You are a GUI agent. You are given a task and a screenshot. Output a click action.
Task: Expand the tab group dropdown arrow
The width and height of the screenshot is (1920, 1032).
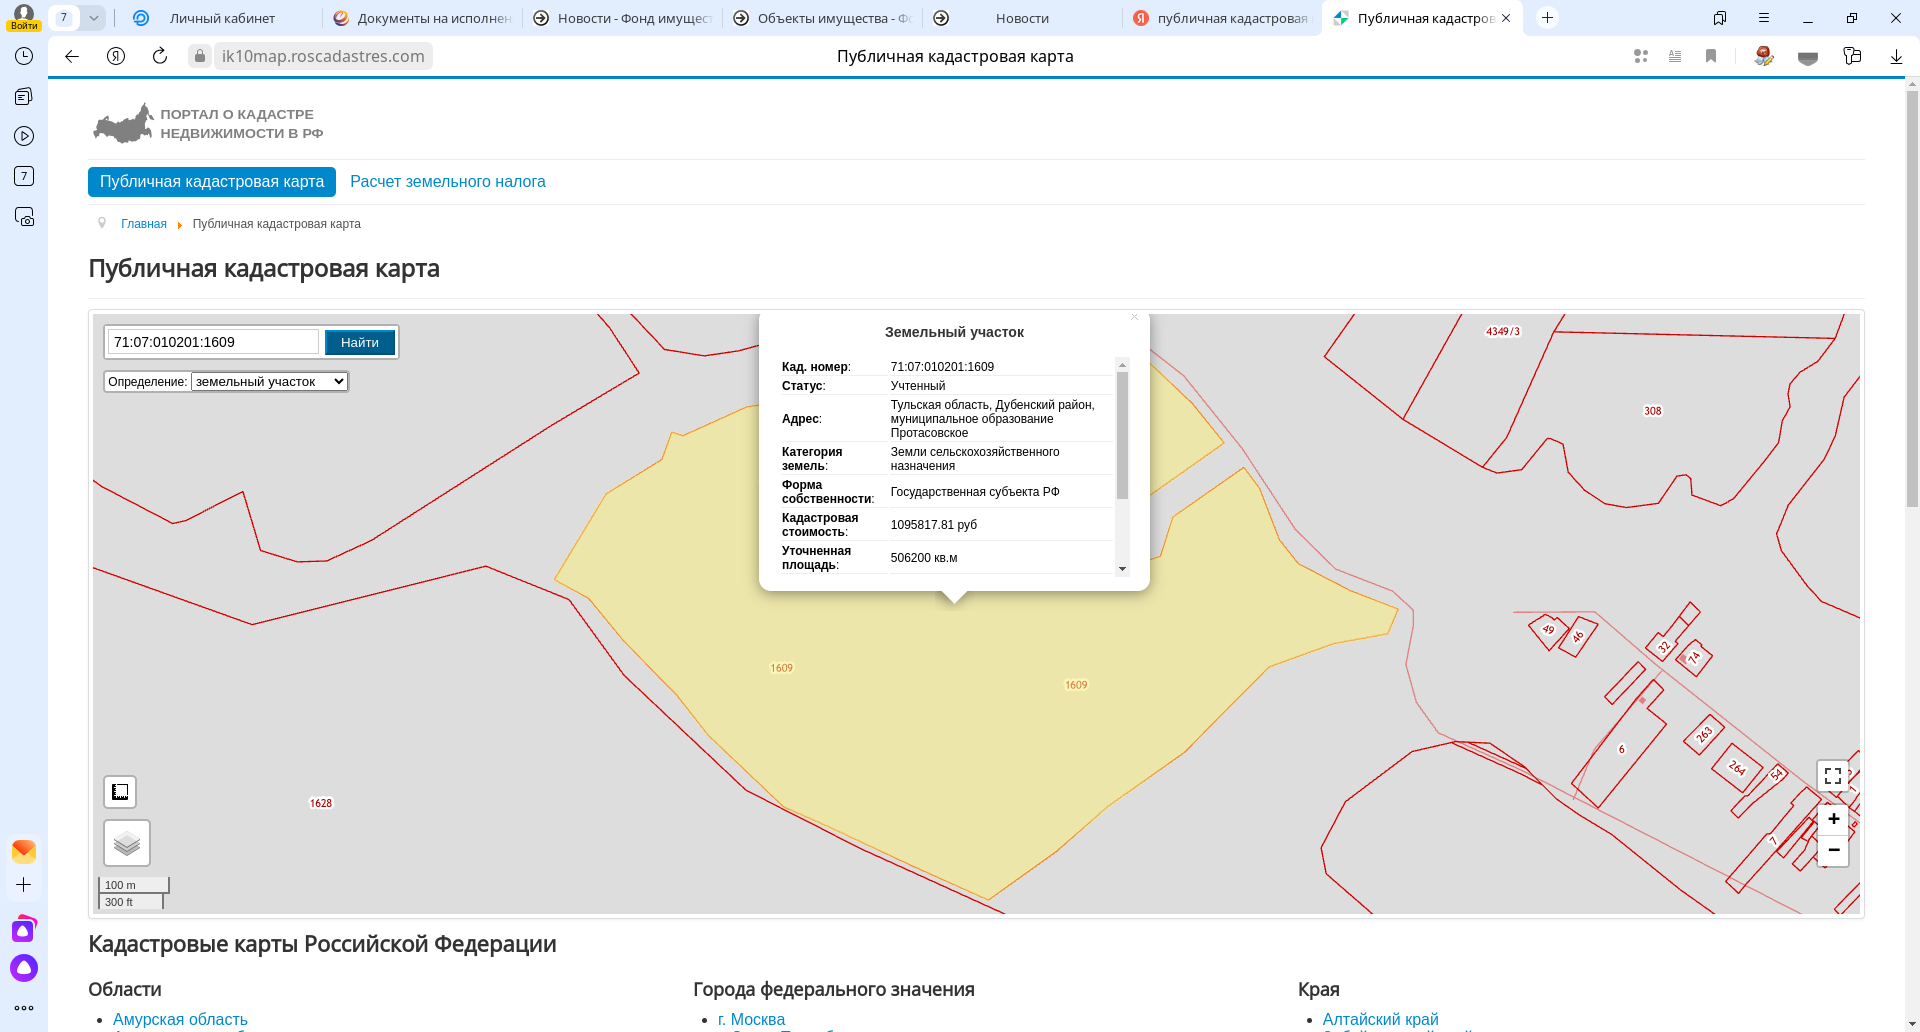93,18
